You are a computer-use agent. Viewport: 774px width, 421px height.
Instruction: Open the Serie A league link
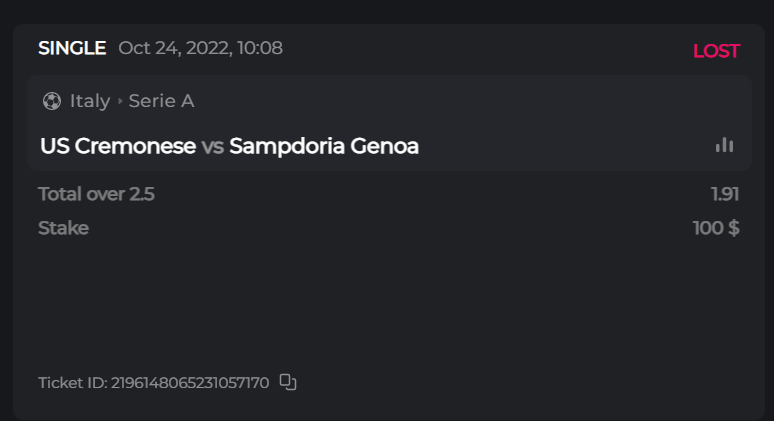coord(161,101)
